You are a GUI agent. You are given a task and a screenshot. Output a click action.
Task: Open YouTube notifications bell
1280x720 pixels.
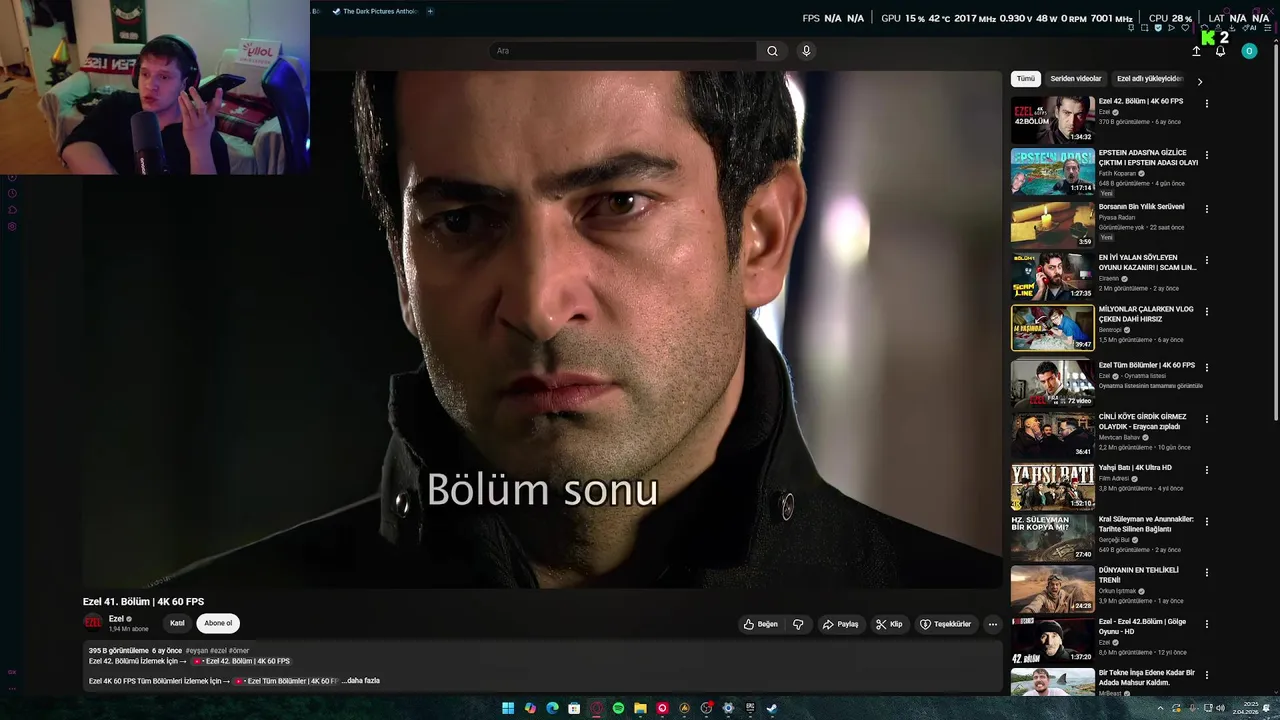tap(1221, 51)
